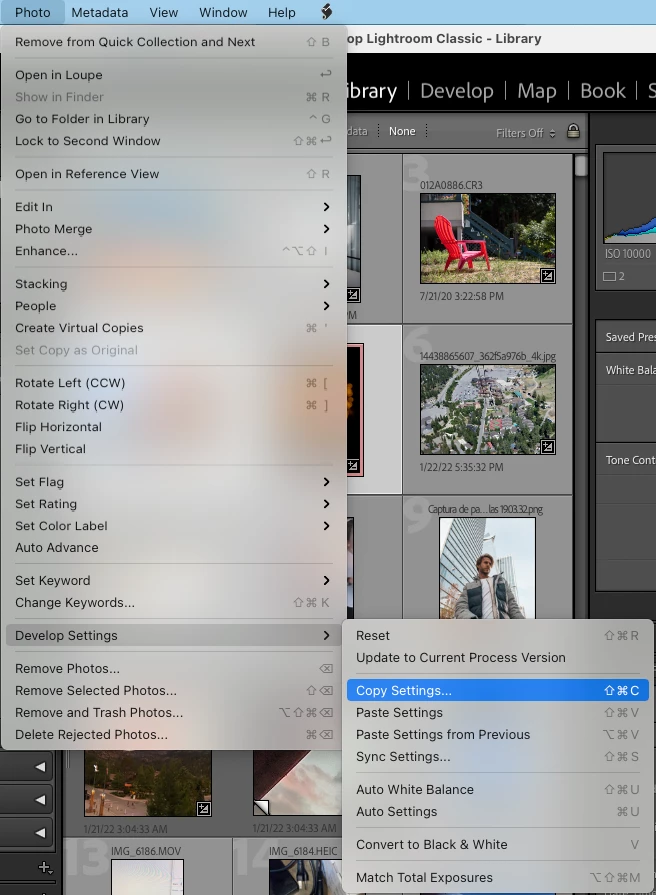The image size is (656, 895).
Task: Select the Captura de pa...las 190332.png thumbnail
Action: 487,568
